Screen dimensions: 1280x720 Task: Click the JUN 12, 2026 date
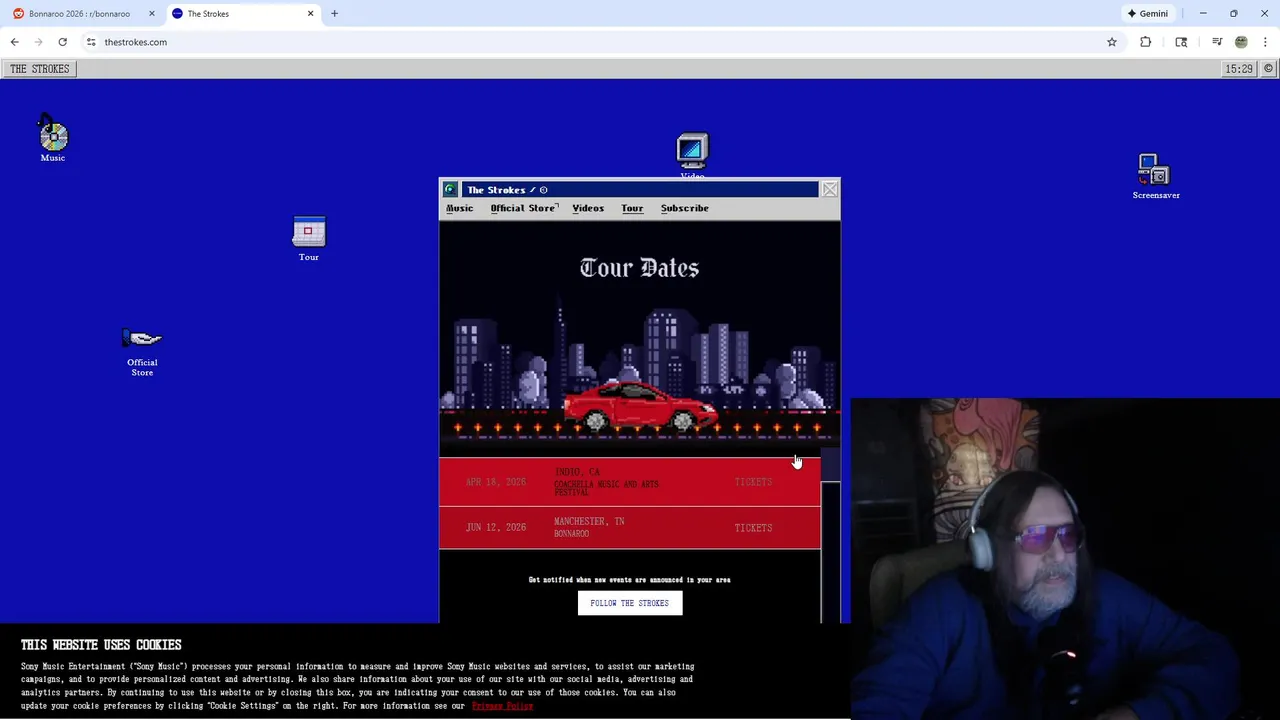tap(495, 527)
